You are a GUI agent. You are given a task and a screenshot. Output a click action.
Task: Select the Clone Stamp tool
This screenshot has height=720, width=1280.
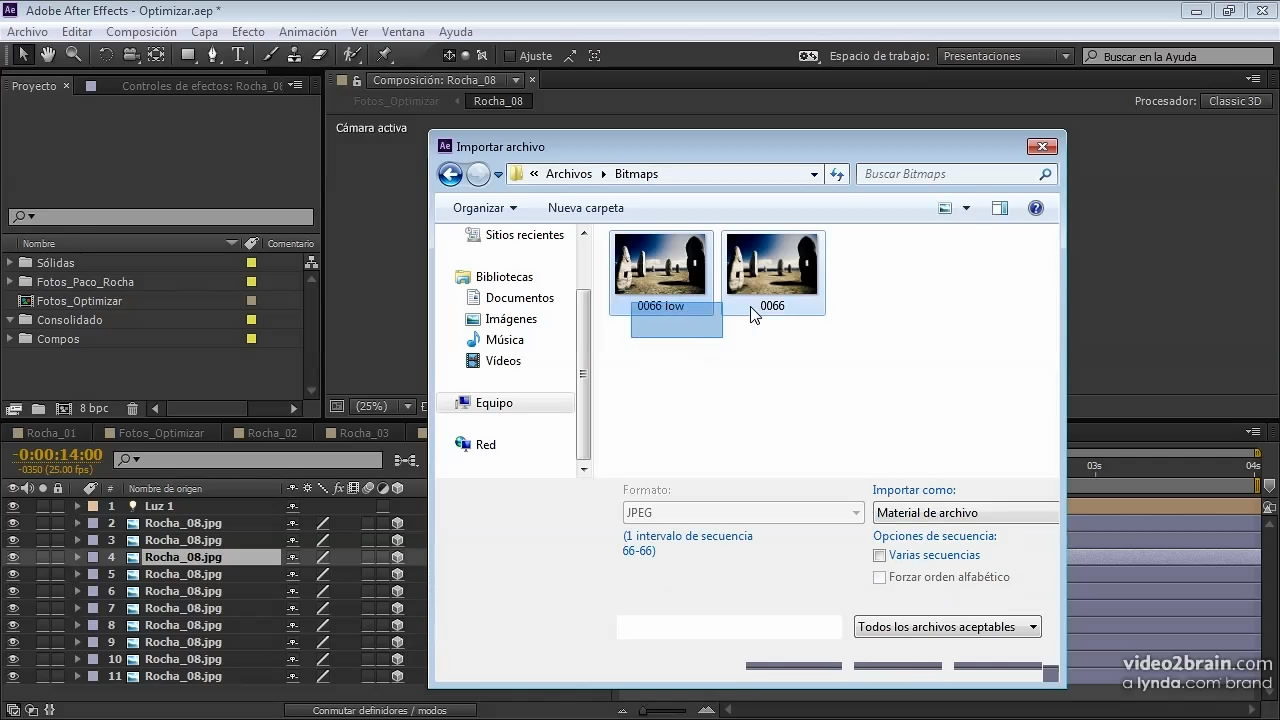[x=295, y=55]
